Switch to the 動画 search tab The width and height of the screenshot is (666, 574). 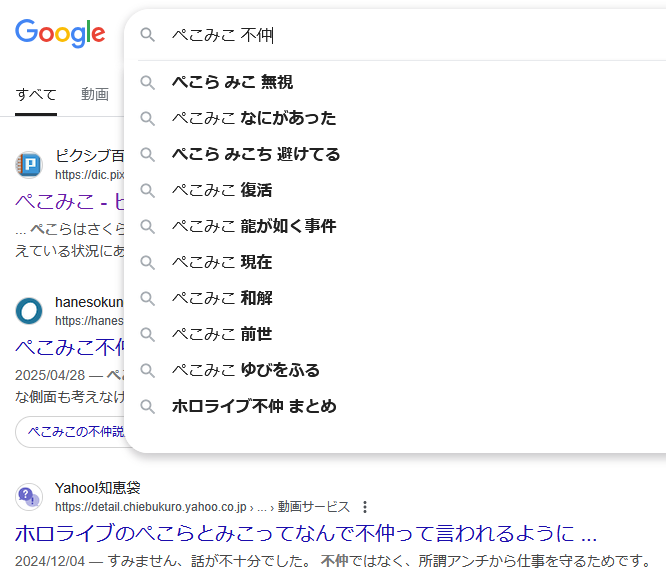pyautogui.click(x=95, y=95)
